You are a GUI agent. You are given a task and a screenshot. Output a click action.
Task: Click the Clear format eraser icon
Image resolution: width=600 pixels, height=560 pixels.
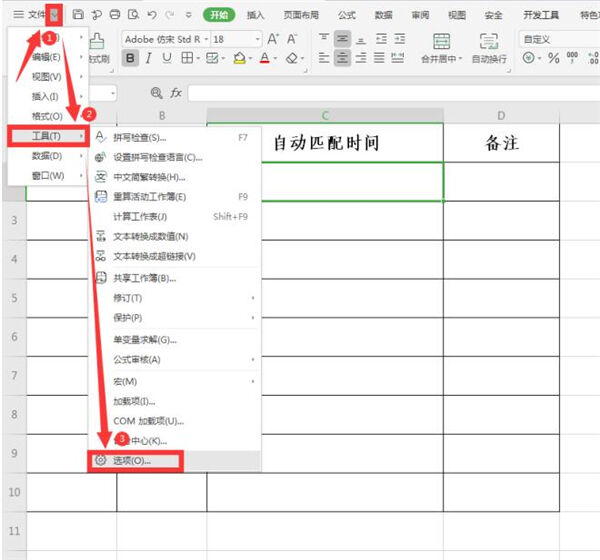(292, 58)
